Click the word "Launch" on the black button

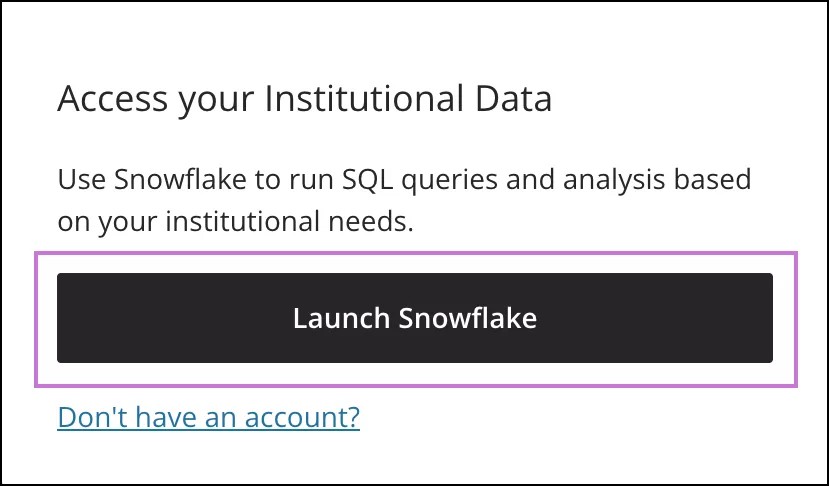(342, 318)
